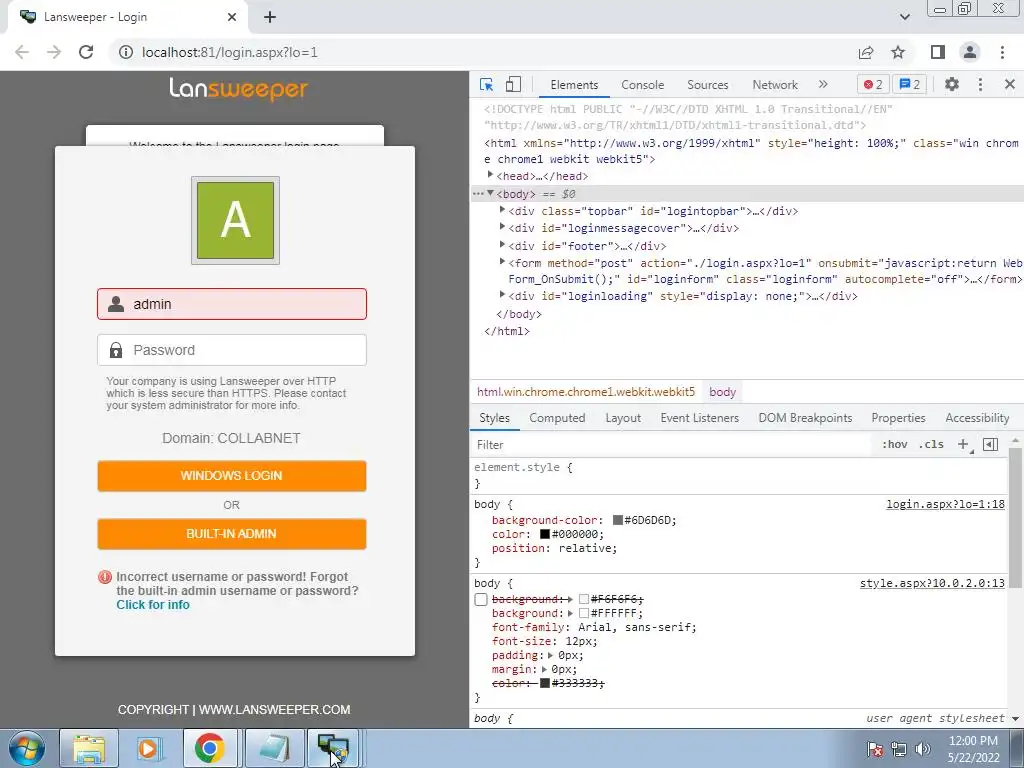
Task: Click the username field containing admin
Action: click(232, 304)
